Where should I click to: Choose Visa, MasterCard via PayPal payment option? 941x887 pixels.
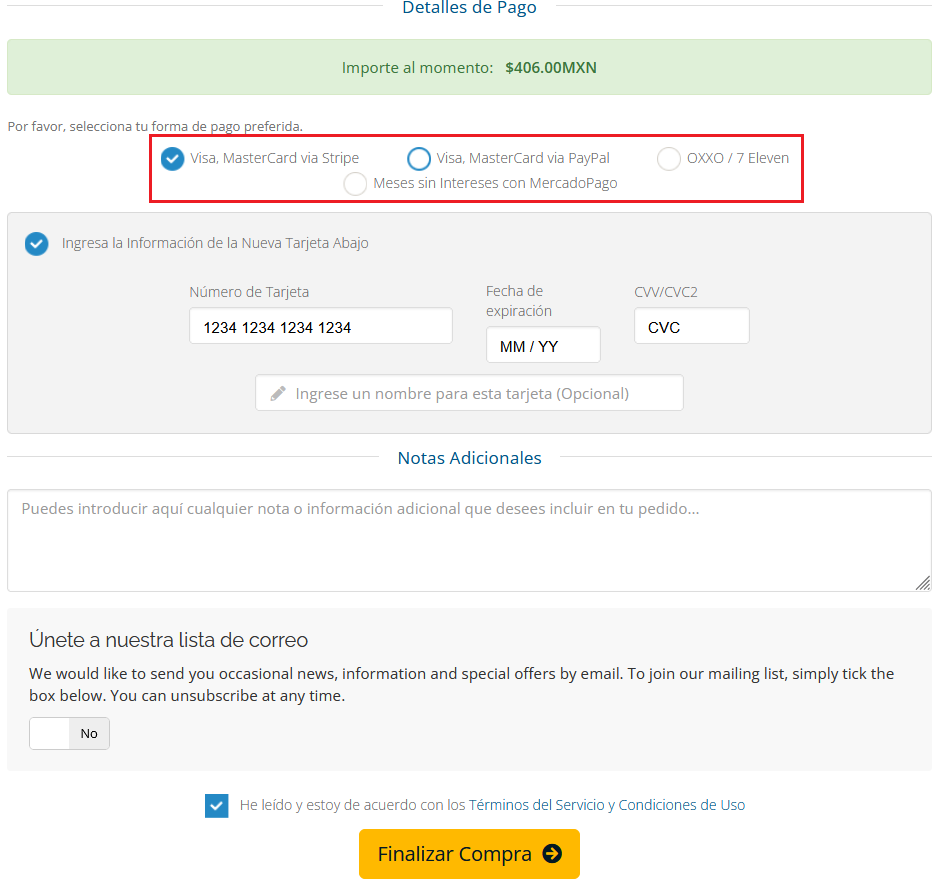point(419,158)
